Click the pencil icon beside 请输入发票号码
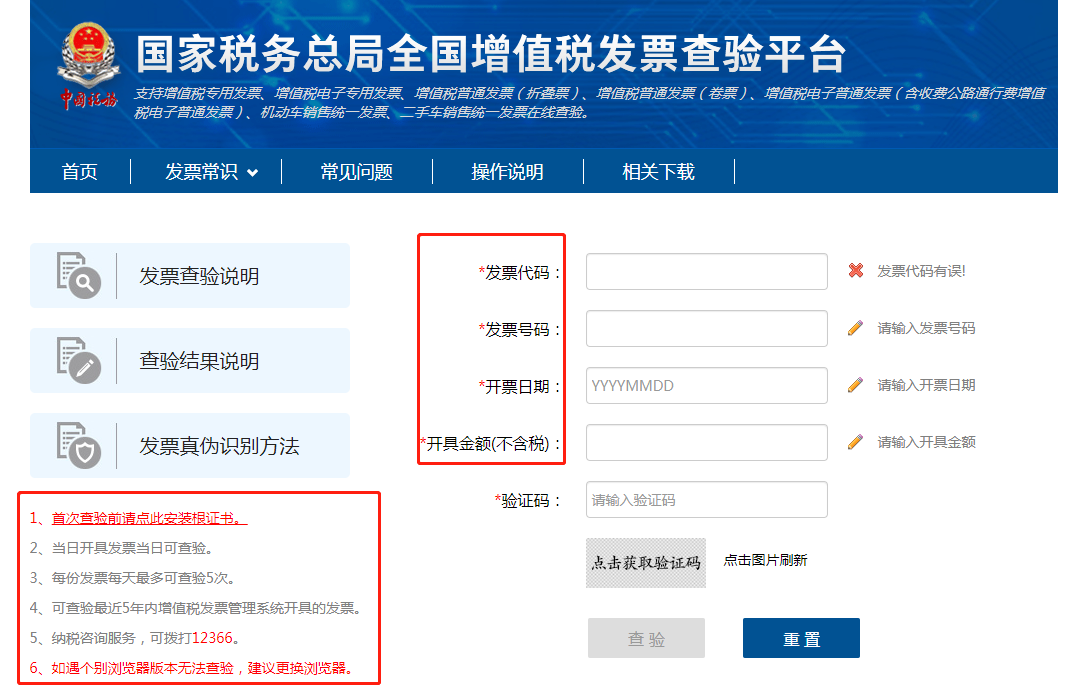The image size is (1080, 692). (855, 328)
